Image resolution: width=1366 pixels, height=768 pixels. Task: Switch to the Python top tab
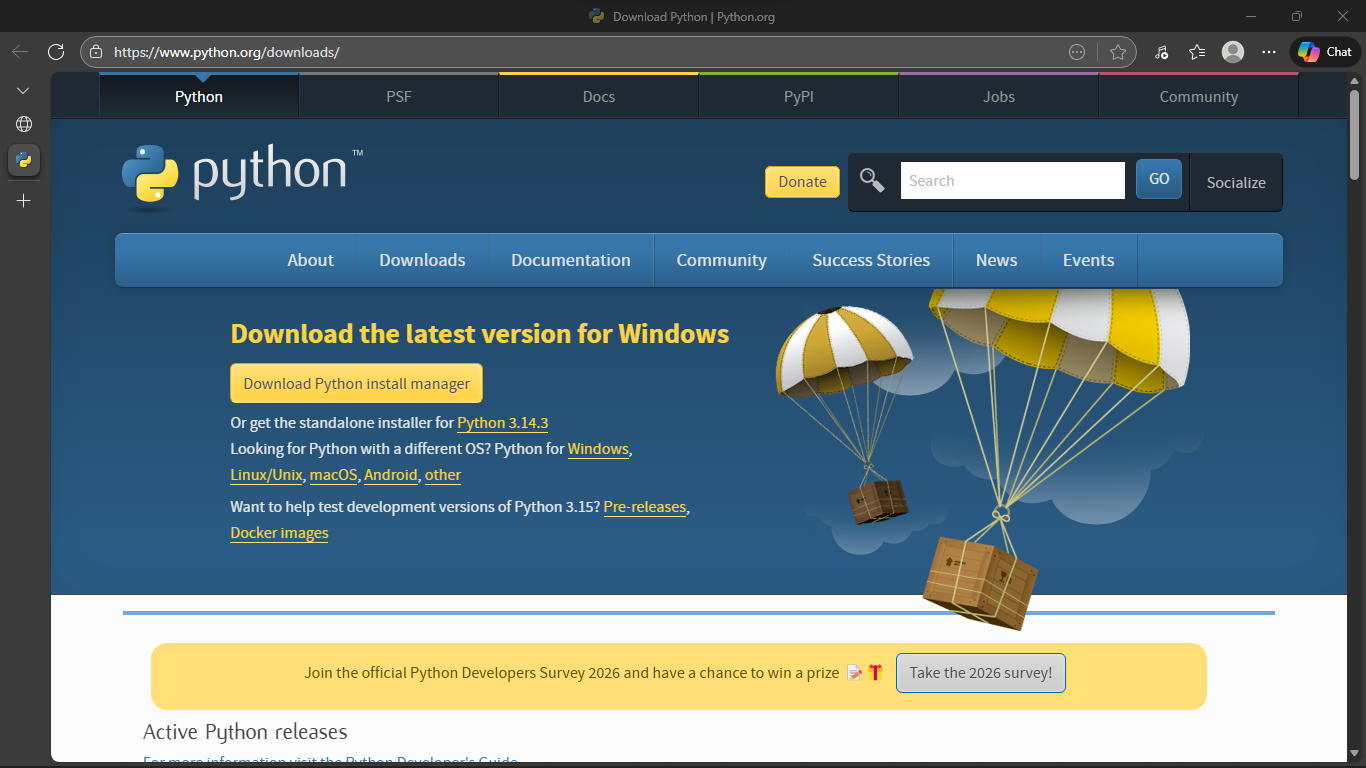point(199,96)
